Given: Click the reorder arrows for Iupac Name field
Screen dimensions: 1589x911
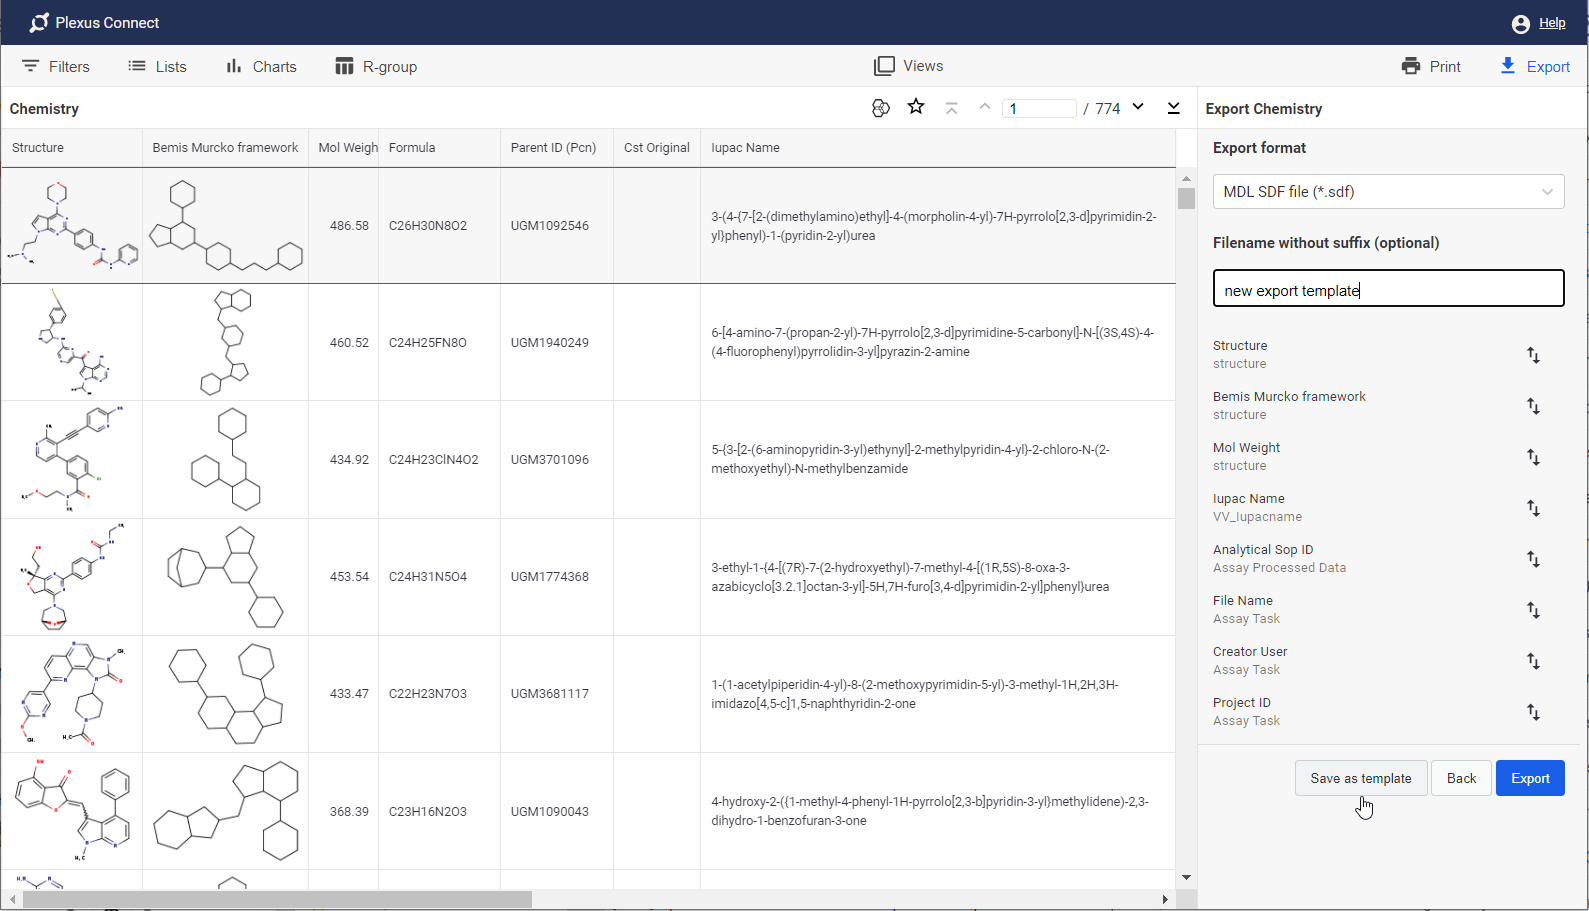Looking at the screenshot, I should pyautogui.click(x=1533, y=508).
